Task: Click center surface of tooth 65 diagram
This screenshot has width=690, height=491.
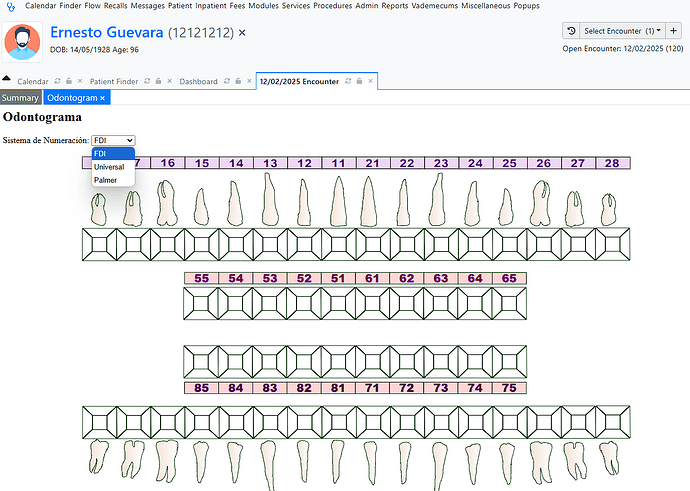Action: 509,304
